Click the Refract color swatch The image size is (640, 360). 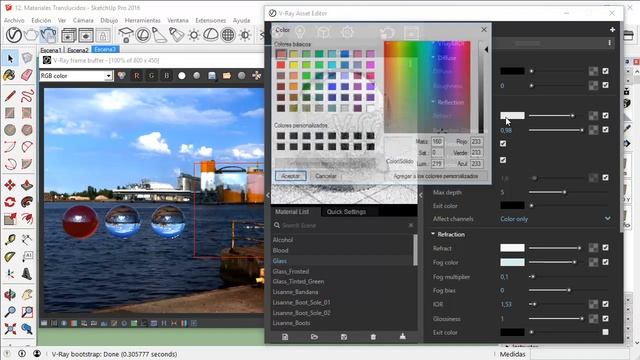512,248
